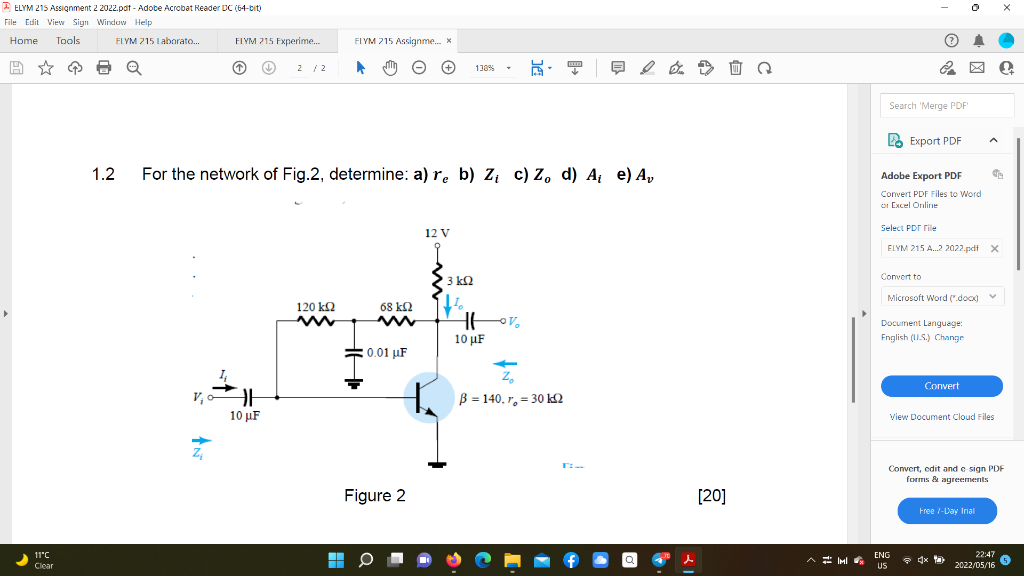Save the PDF with the save icon

(16, 67)
